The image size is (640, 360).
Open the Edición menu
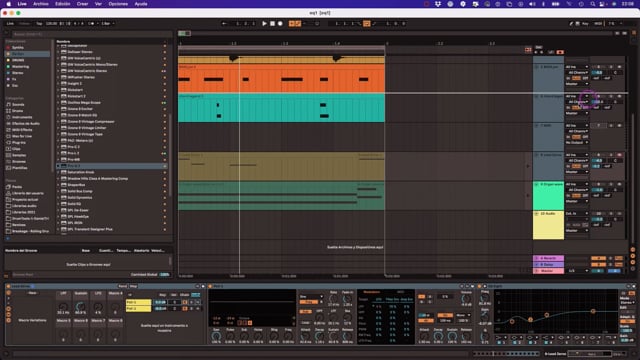(62, 4)
